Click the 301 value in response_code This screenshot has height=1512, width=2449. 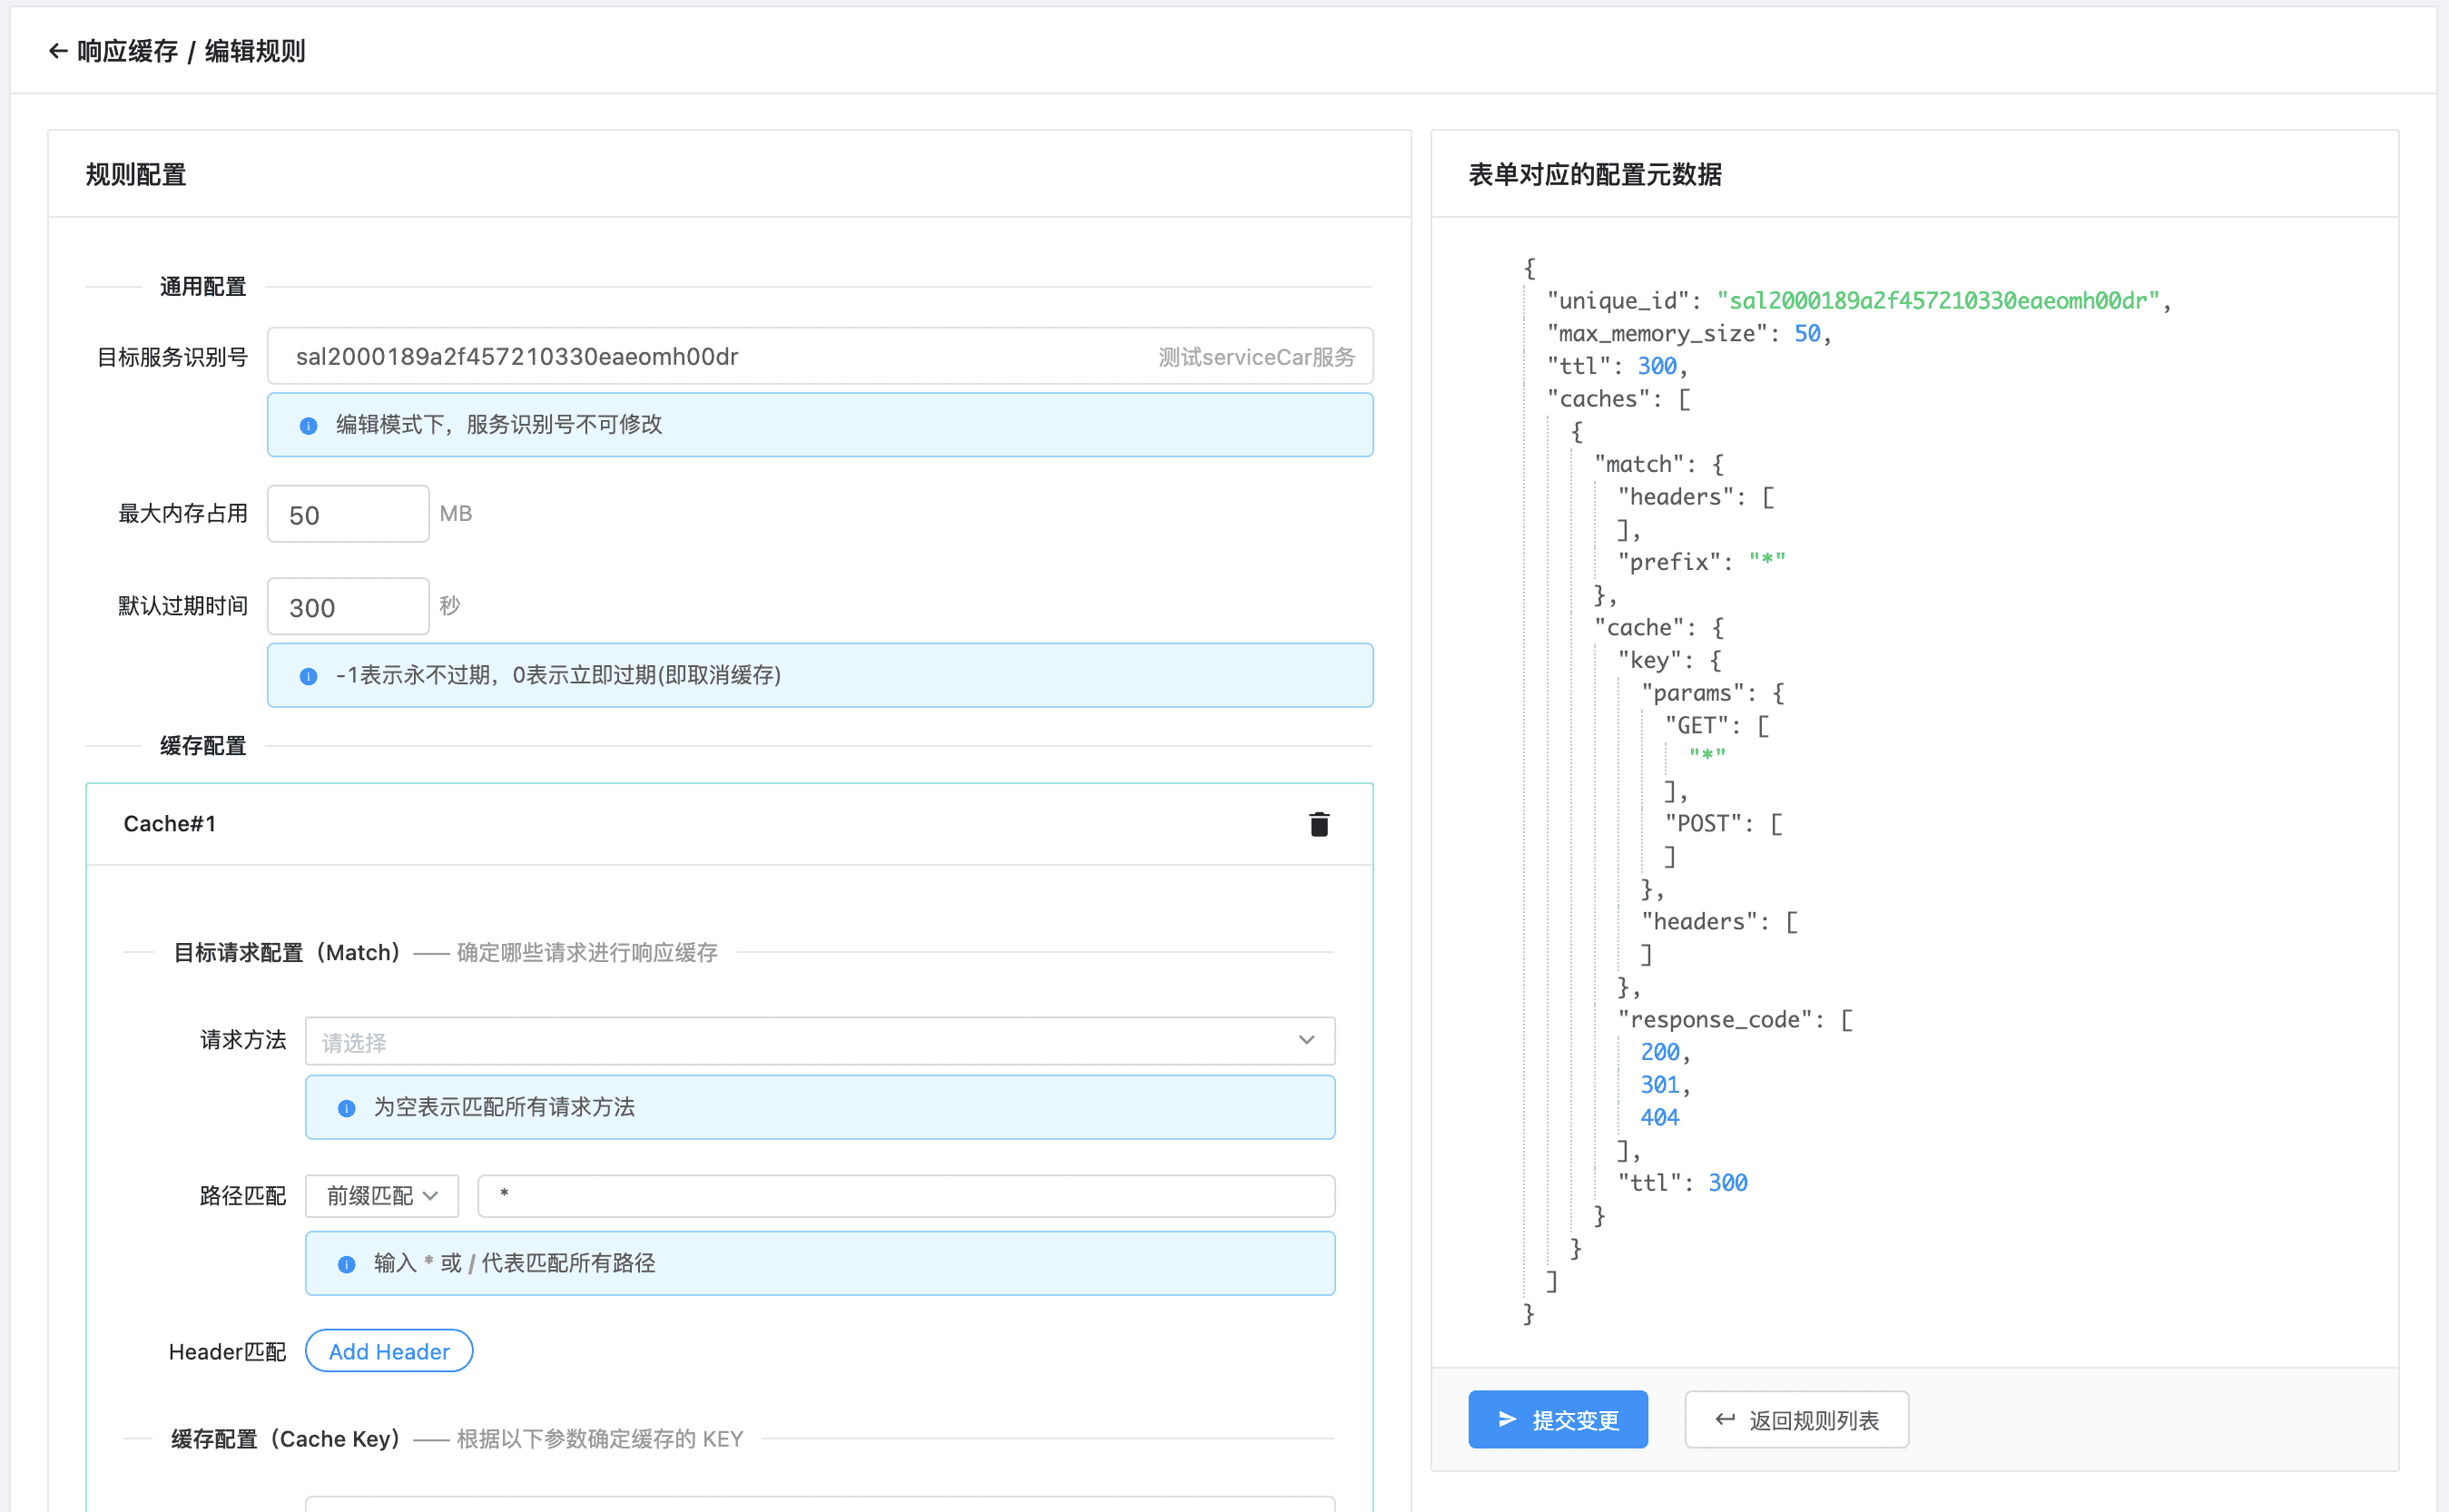[1660, 1085]
